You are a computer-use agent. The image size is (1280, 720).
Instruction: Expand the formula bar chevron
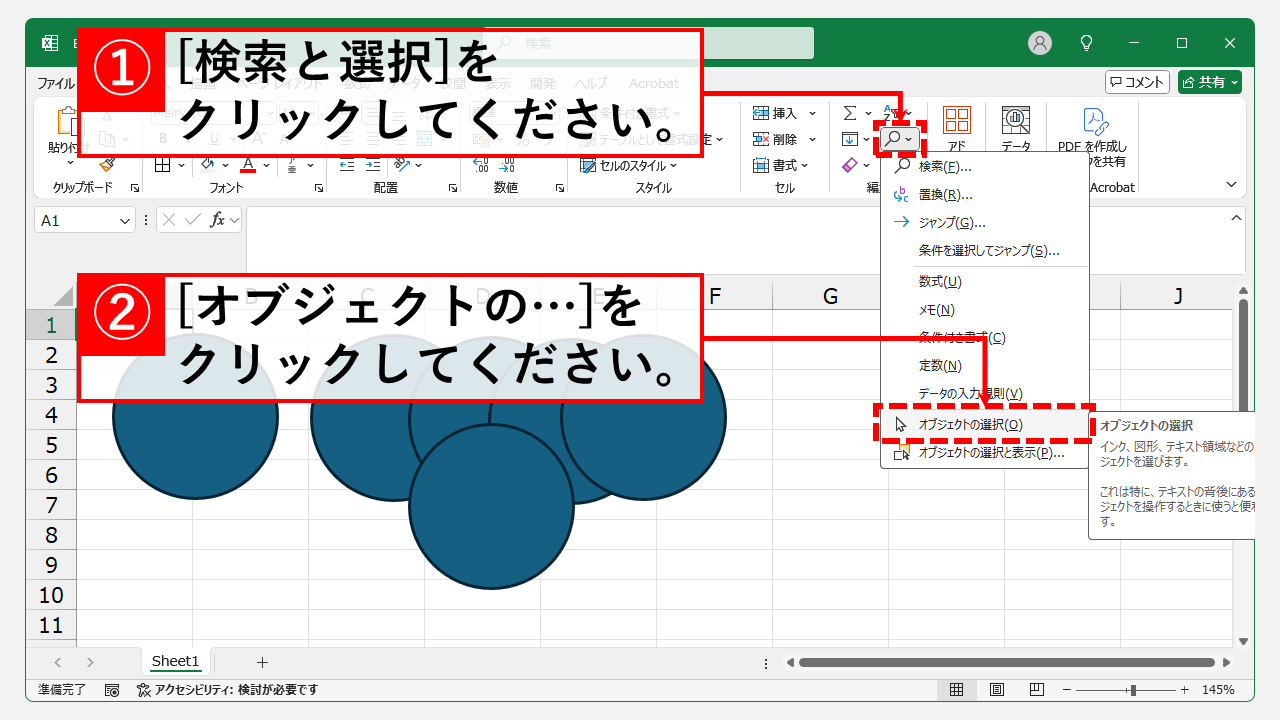1237,217
